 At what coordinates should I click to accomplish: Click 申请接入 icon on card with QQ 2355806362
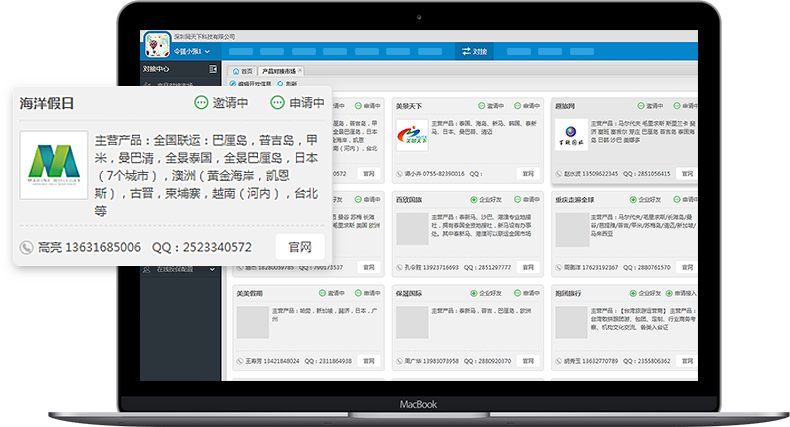[669, 293]
